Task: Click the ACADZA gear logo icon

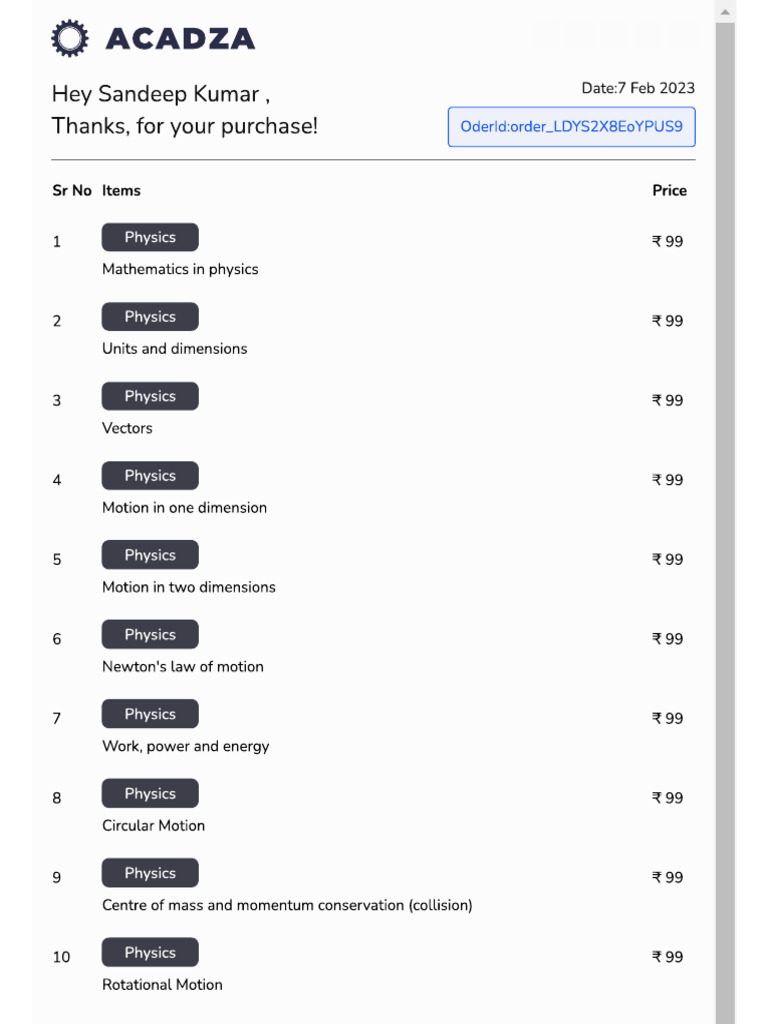Action: click(70, 38)
